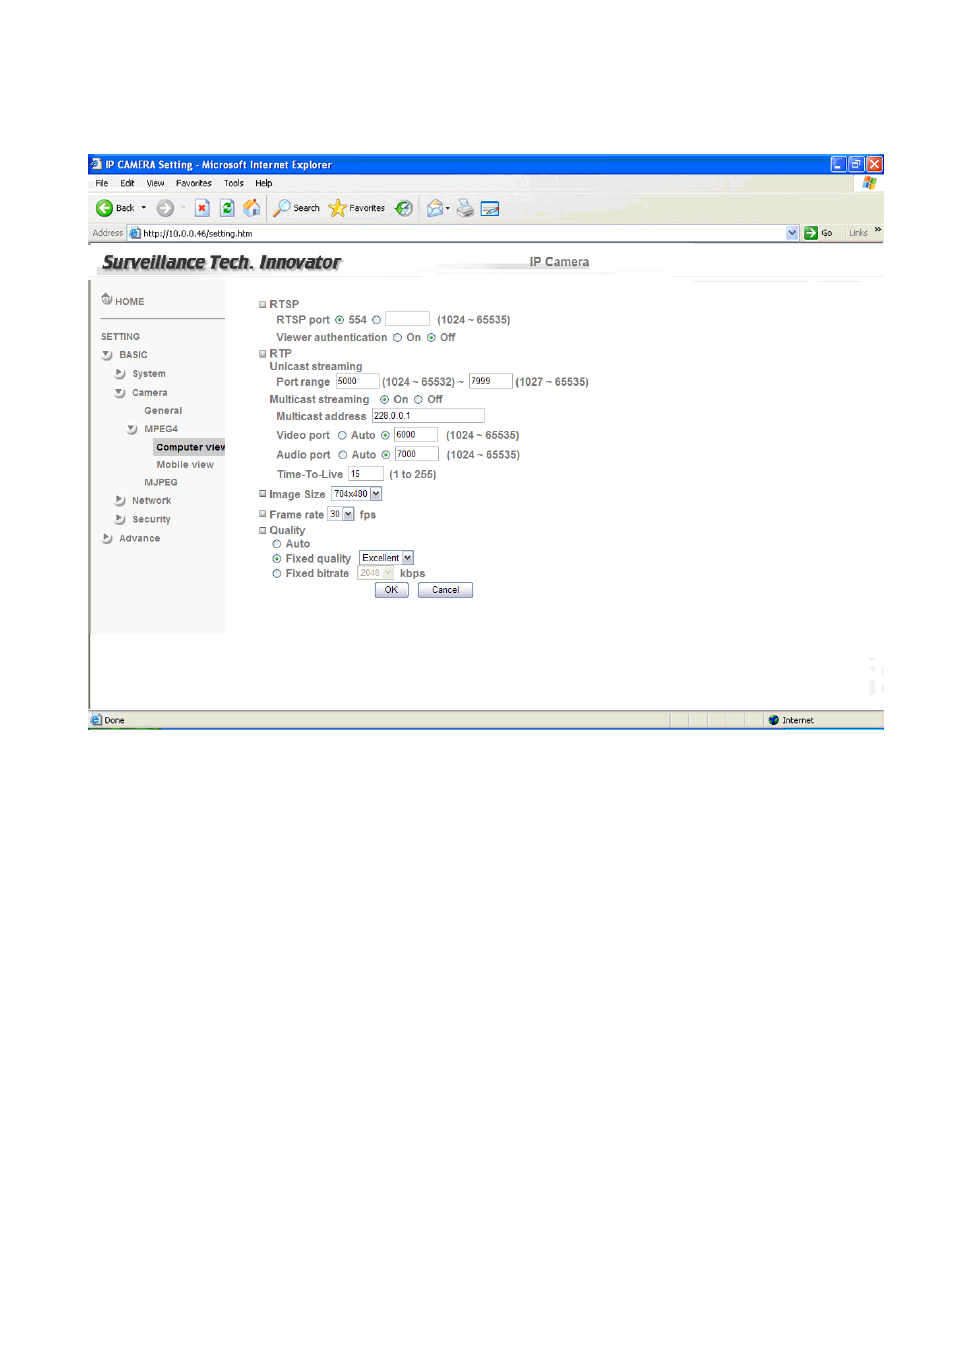Screen dimensions: 954x1350
Task: Open the Mail toolbar icon
Action: click(x=435, y=208)
